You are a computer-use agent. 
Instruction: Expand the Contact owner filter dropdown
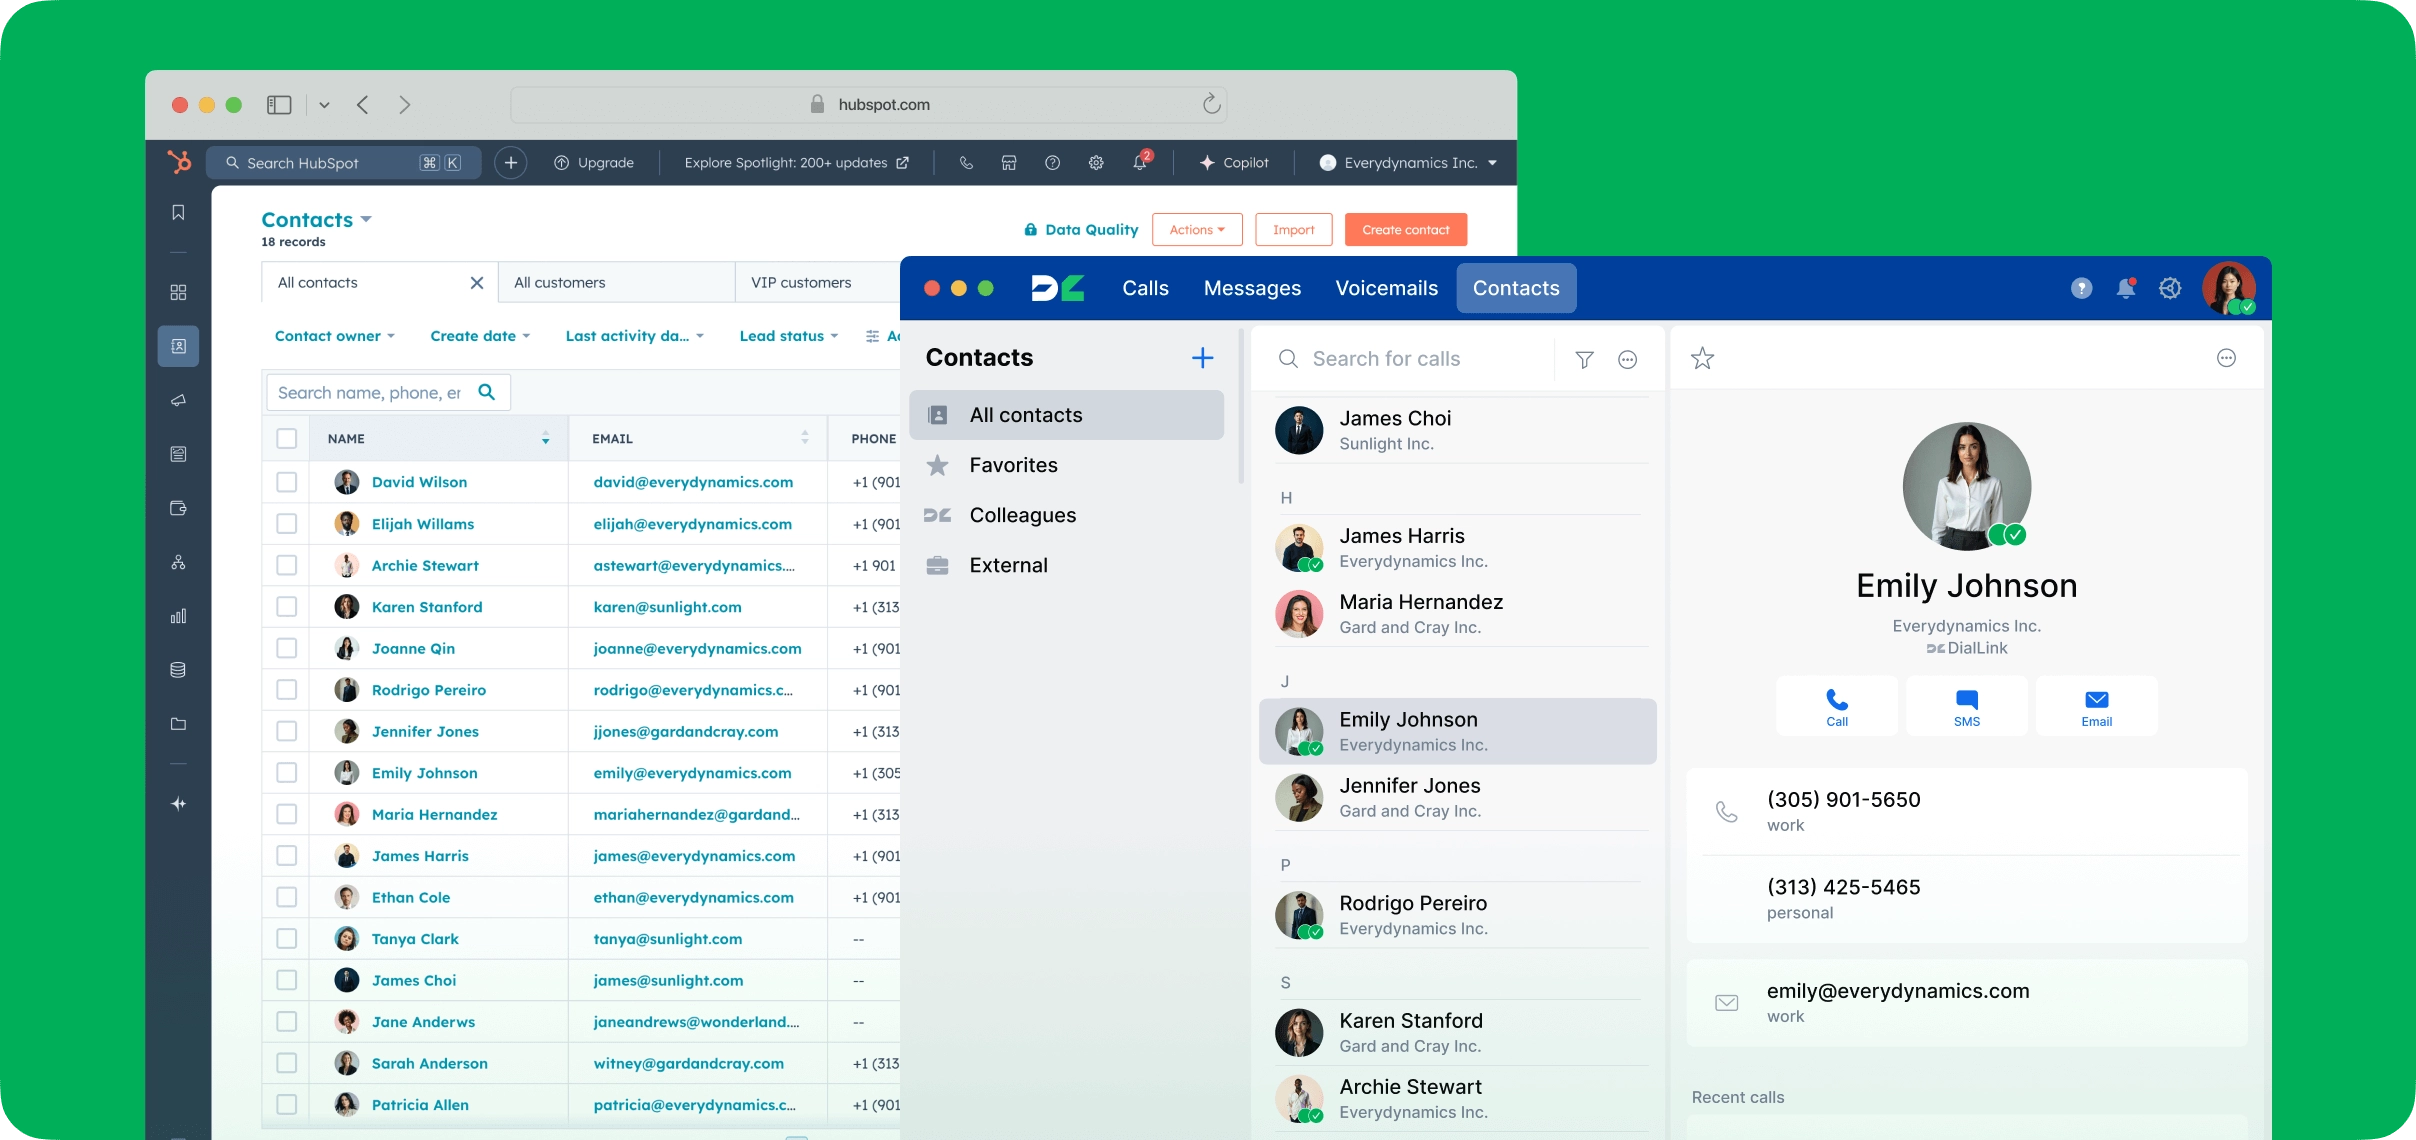(x=334, y=336)
